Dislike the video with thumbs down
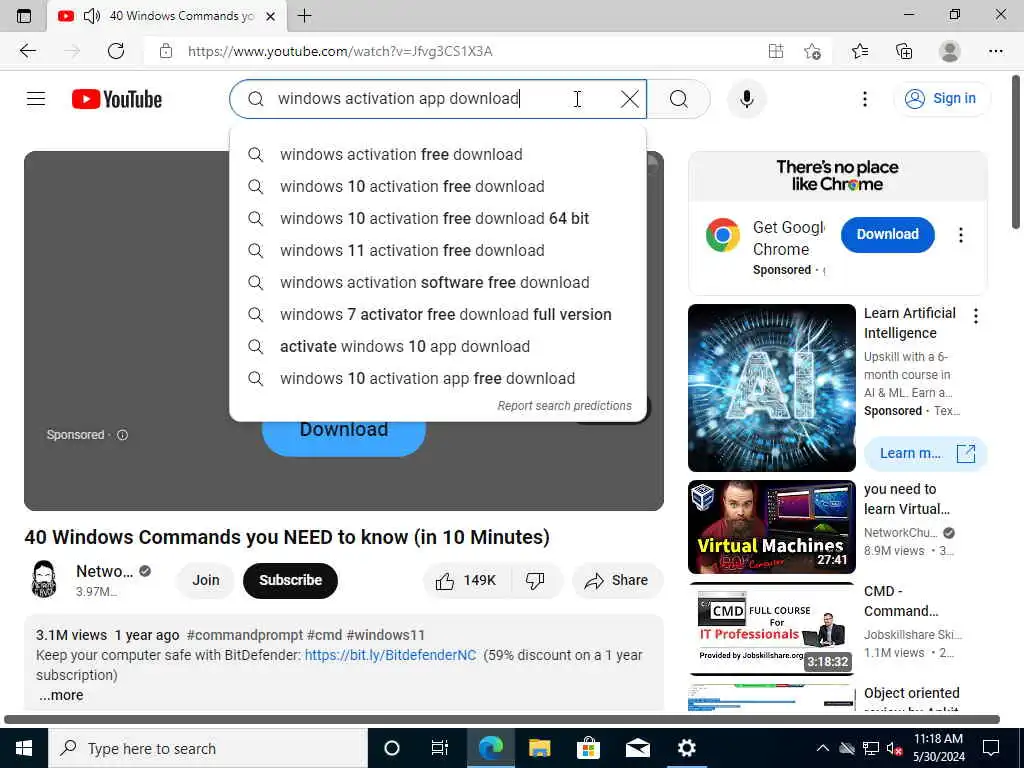The height and width of the screenshot is (768, 1024). pos(535,580)
